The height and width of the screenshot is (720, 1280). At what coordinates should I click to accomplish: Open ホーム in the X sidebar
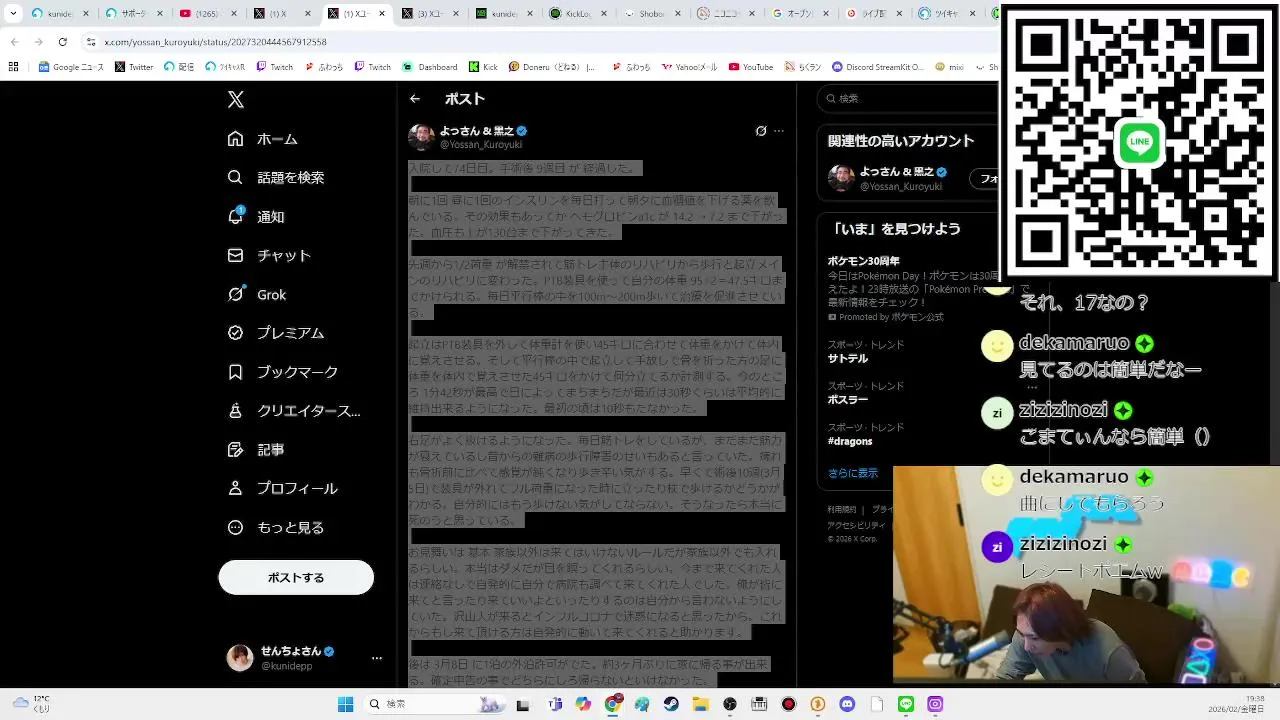[x=262, y=139]
